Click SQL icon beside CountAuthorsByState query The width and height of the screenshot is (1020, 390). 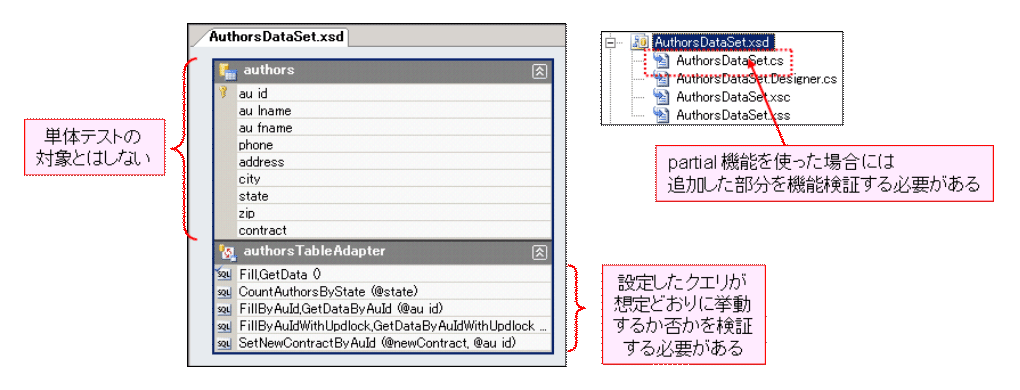click(224, 292)
